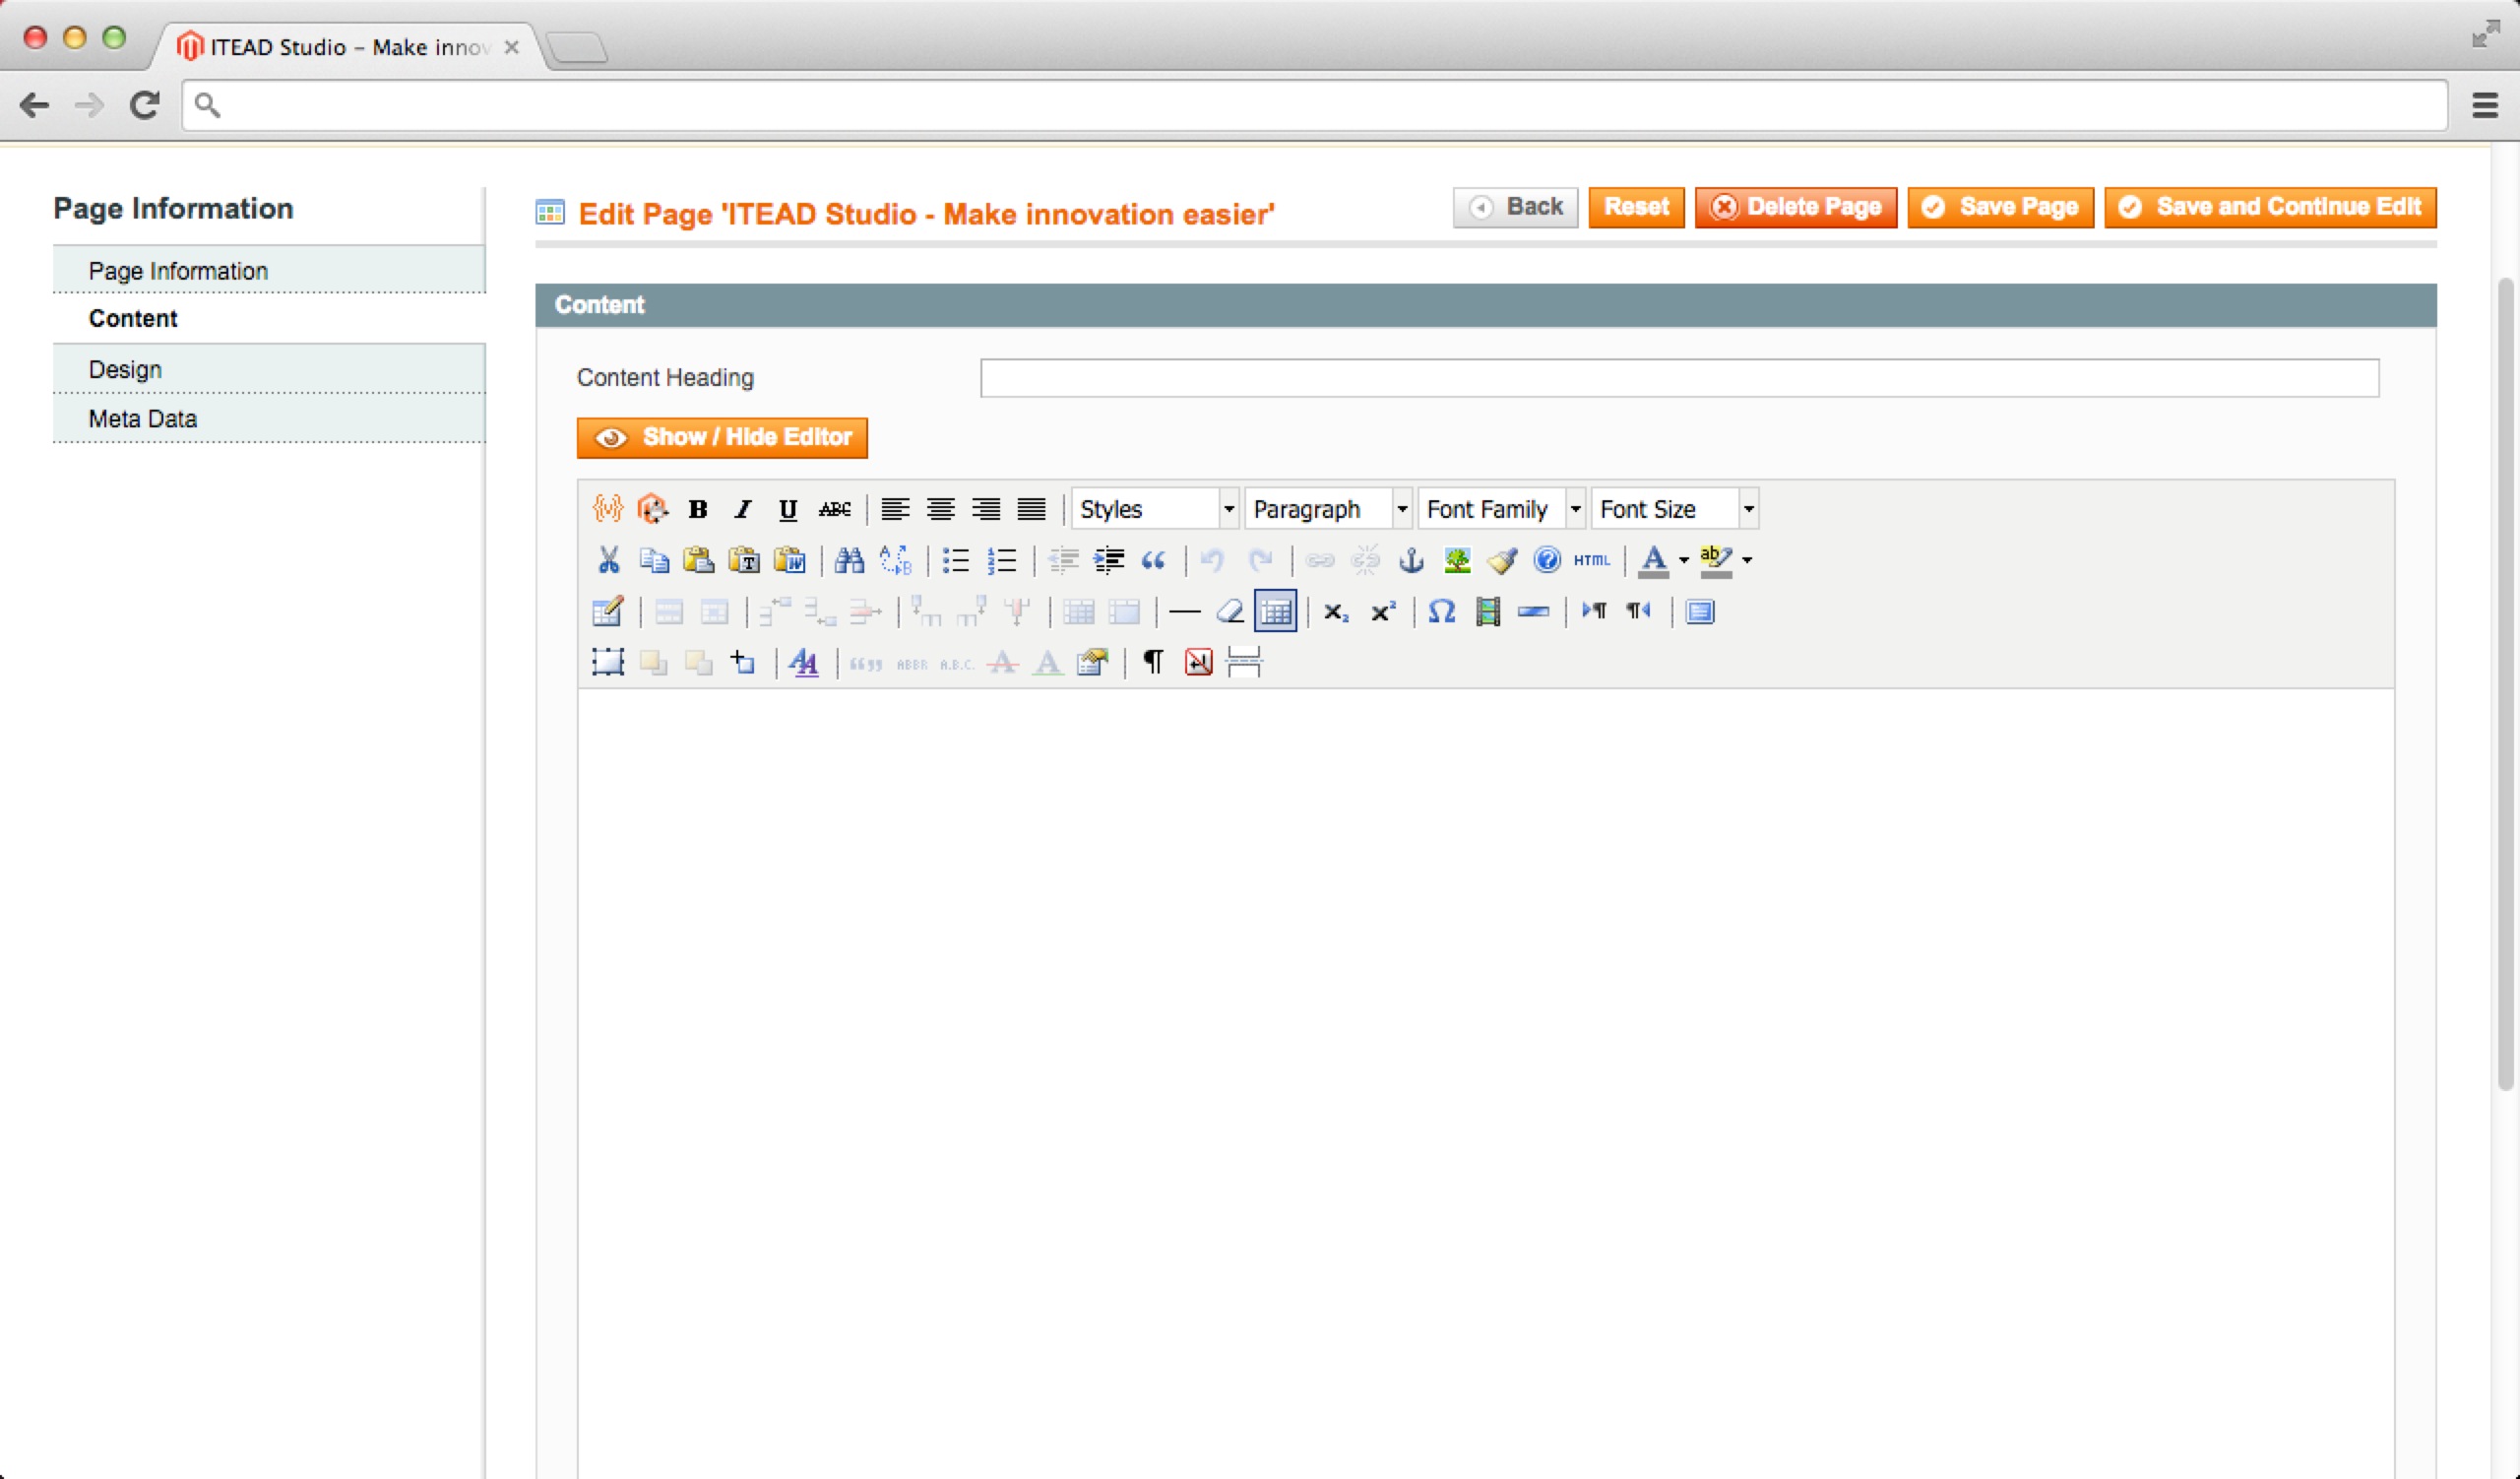Toggle bold formatting
Screen dimensions: 2520x1479
[x=698, y=509]
